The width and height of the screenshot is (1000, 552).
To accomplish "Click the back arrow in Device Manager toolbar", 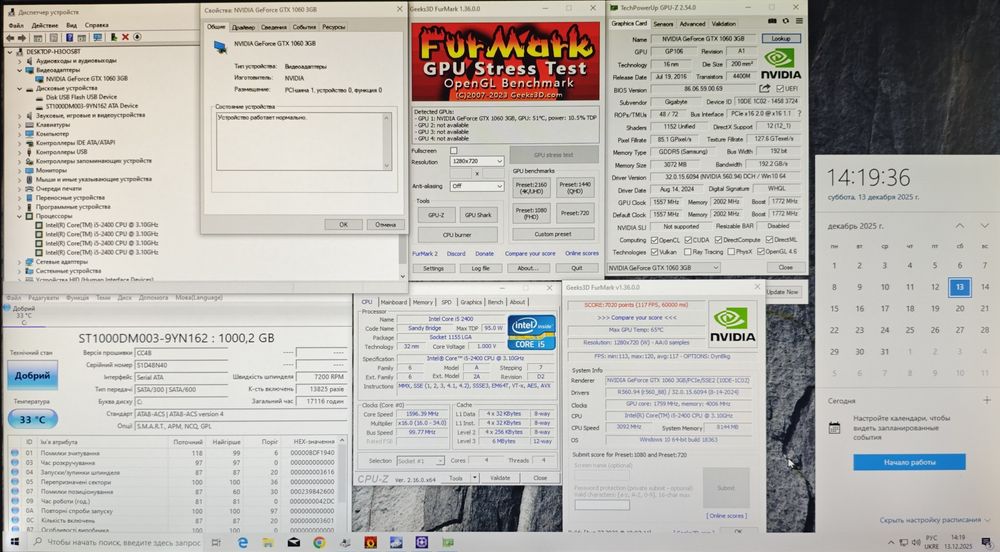I will [x=10, y=38].
